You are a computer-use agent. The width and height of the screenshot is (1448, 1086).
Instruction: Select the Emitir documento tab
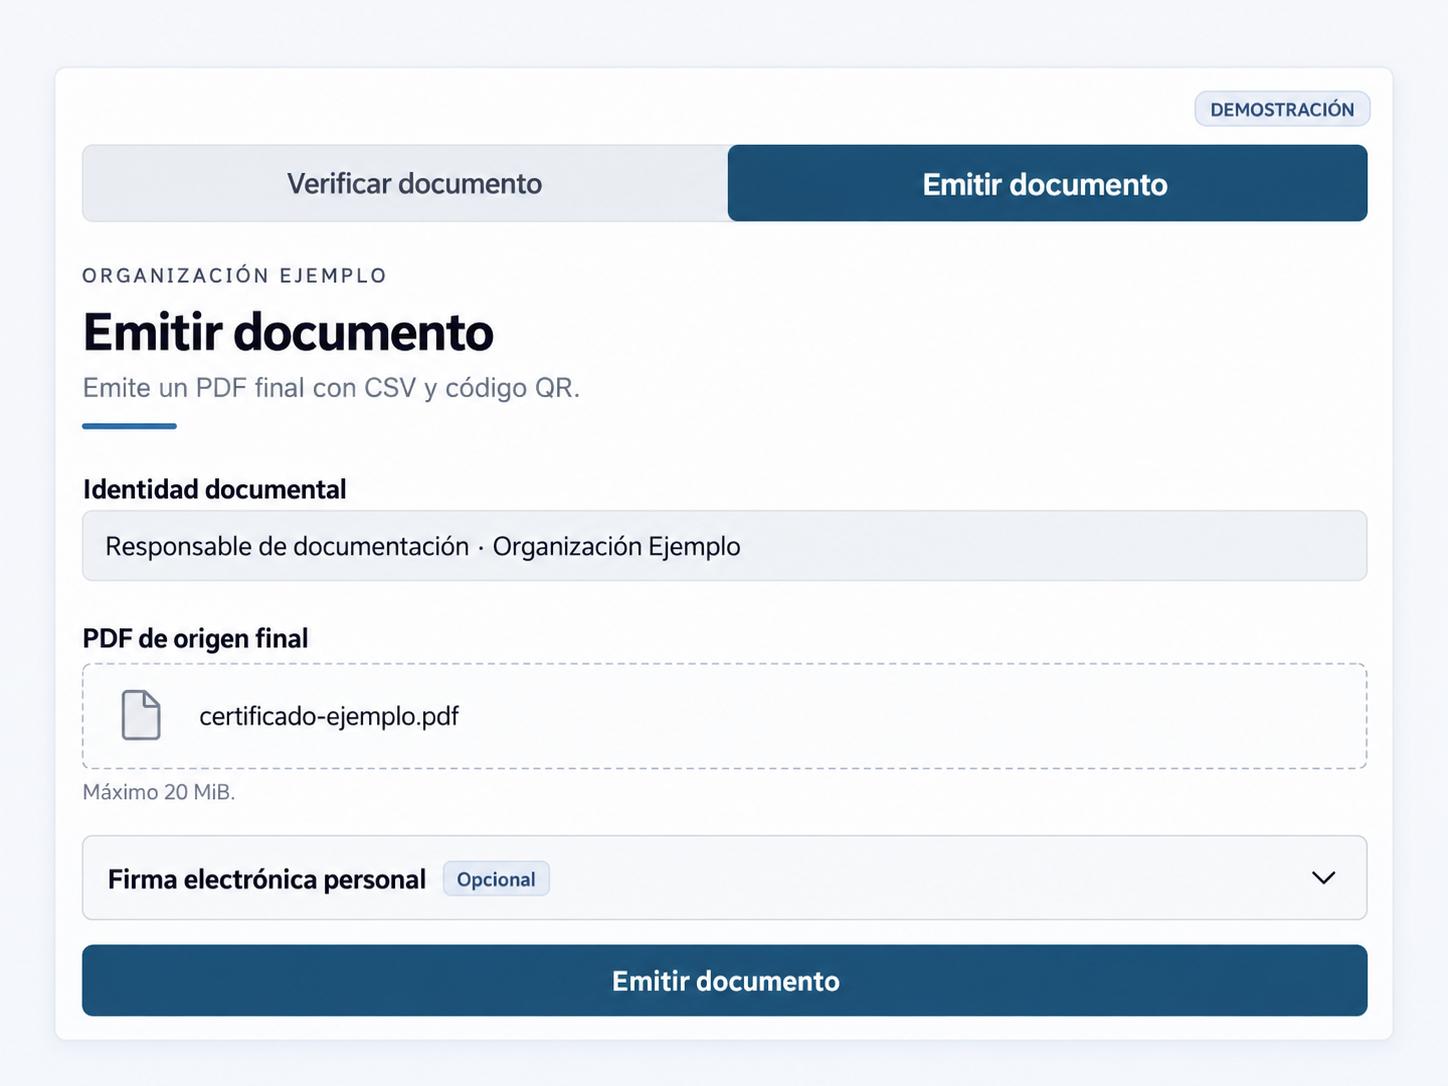tap(1047, 183)
